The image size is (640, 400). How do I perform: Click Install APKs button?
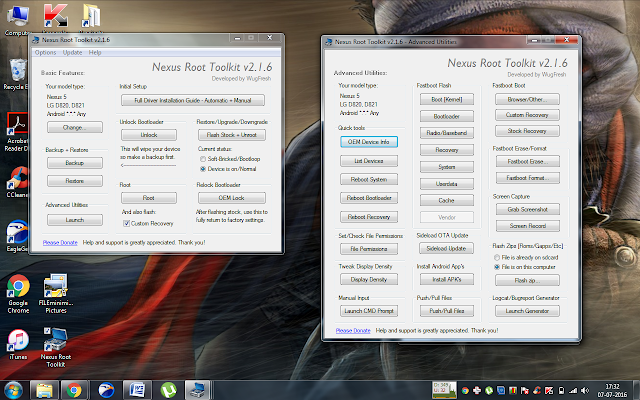click(447, 279)
